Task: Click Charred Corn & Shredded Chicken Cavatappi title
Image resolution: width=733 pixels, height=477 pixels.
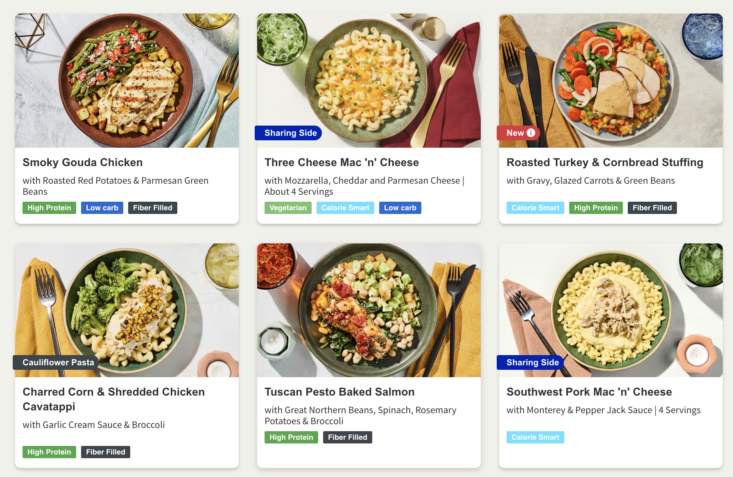Action: click(114, 399)
